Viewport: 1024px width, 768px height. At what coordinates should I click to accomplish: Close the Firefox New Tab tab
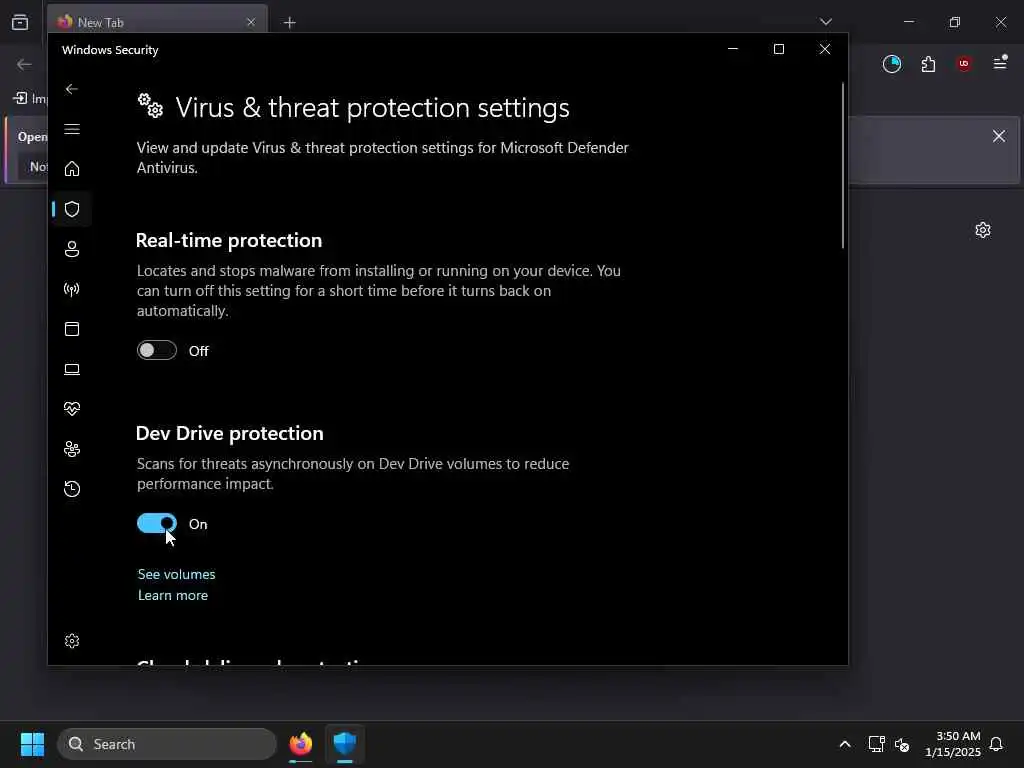click(x=251, y=22)
